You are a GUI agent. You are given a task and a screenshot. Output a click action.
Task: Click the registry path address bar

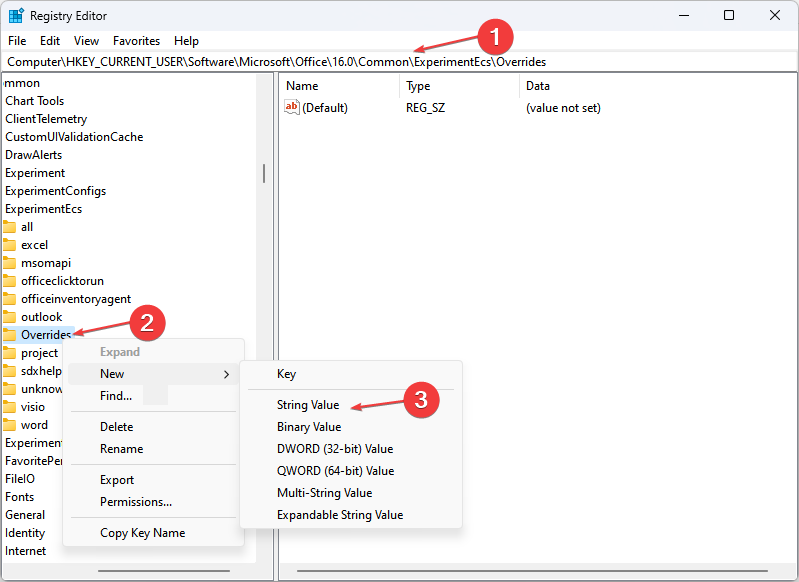pyautogui.click(x=400, y=62)
